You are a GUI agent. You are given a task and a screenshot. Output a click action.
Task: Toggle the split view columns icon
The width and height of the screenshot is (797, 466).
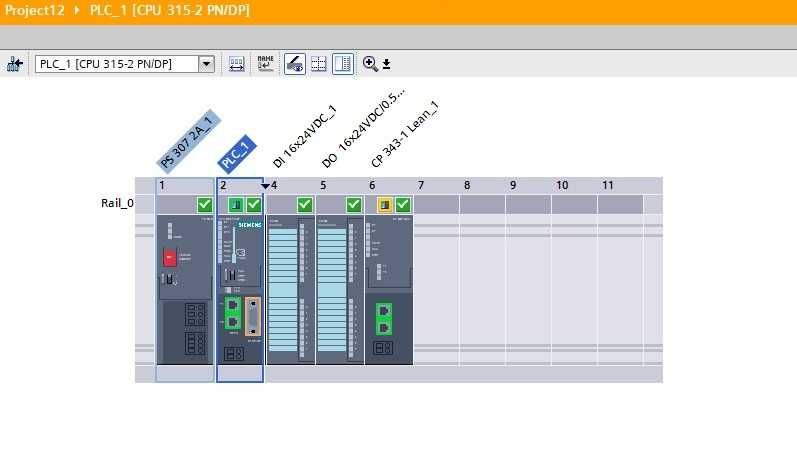point(343,64)
